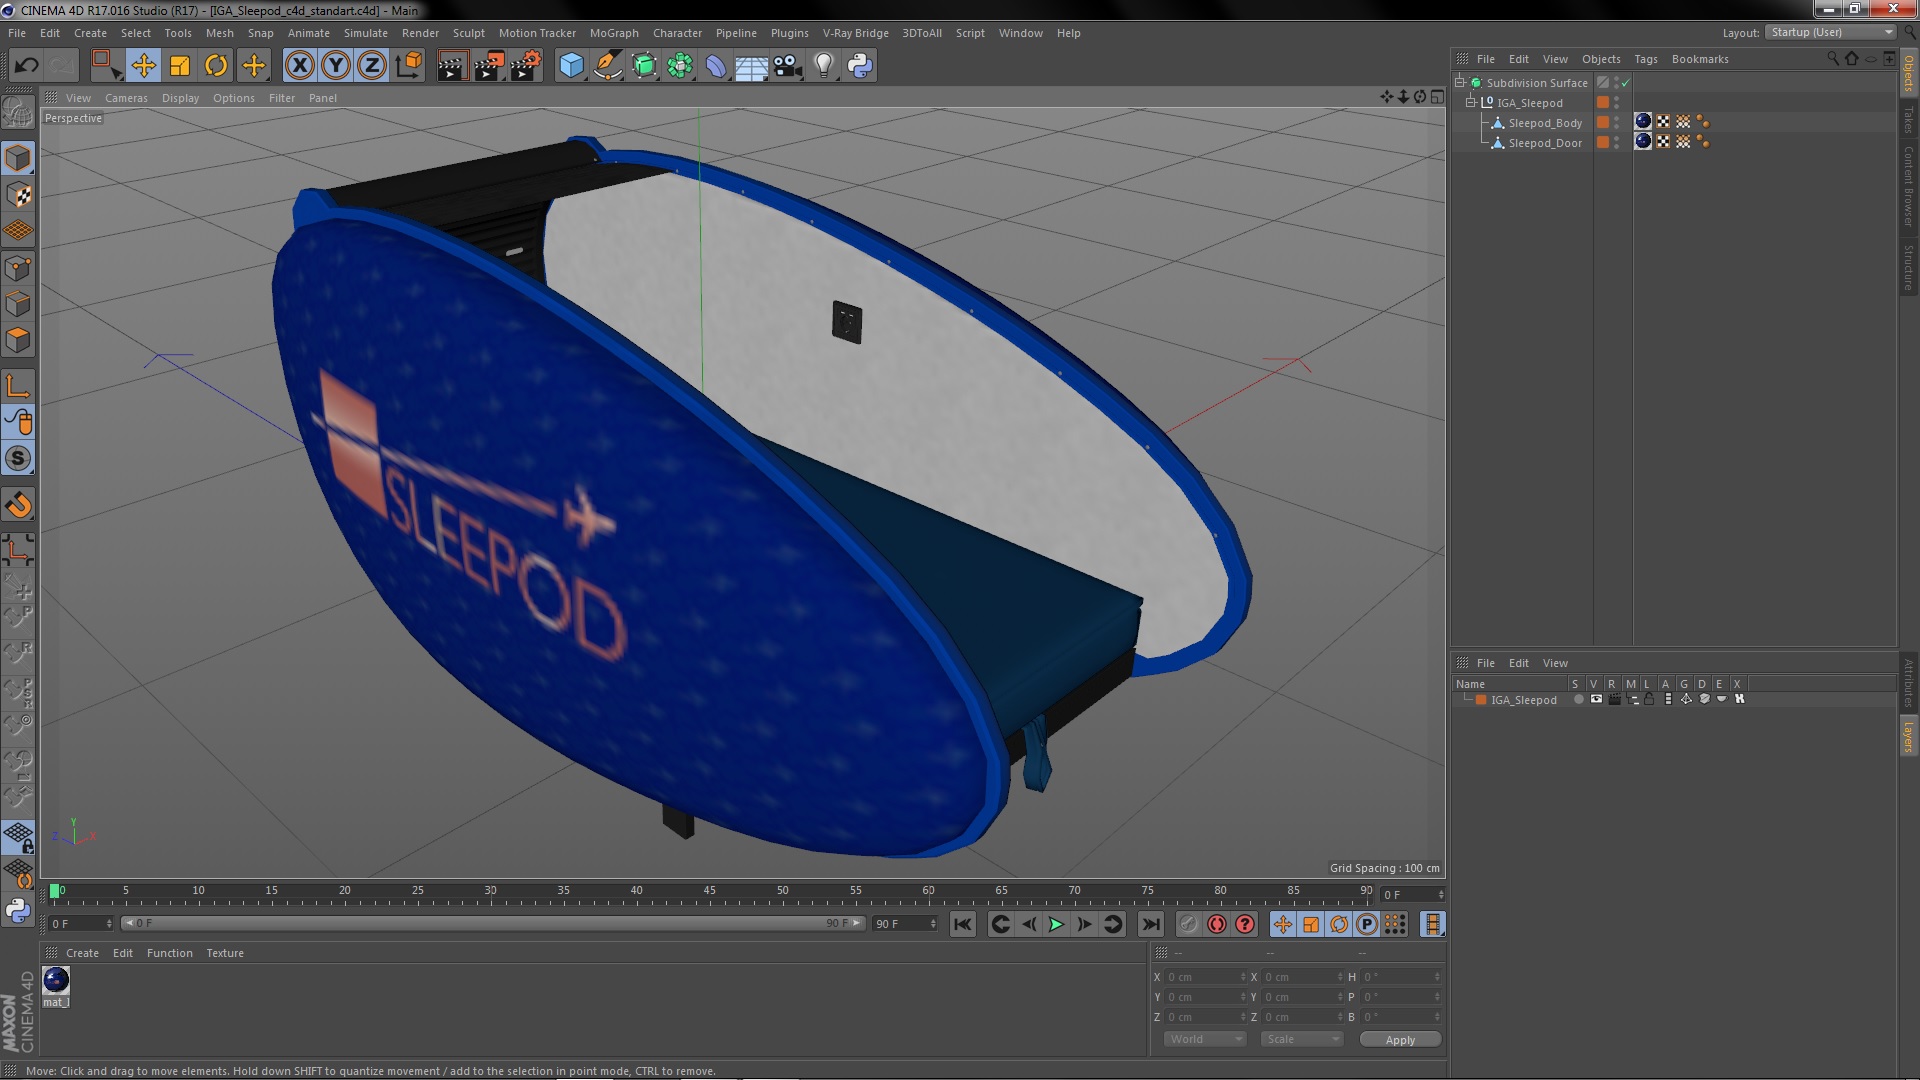The width and height of the screenshot is (1920, 1080).
Task: Collapse the Subdivision Surface tree node
Action: 1460,83
